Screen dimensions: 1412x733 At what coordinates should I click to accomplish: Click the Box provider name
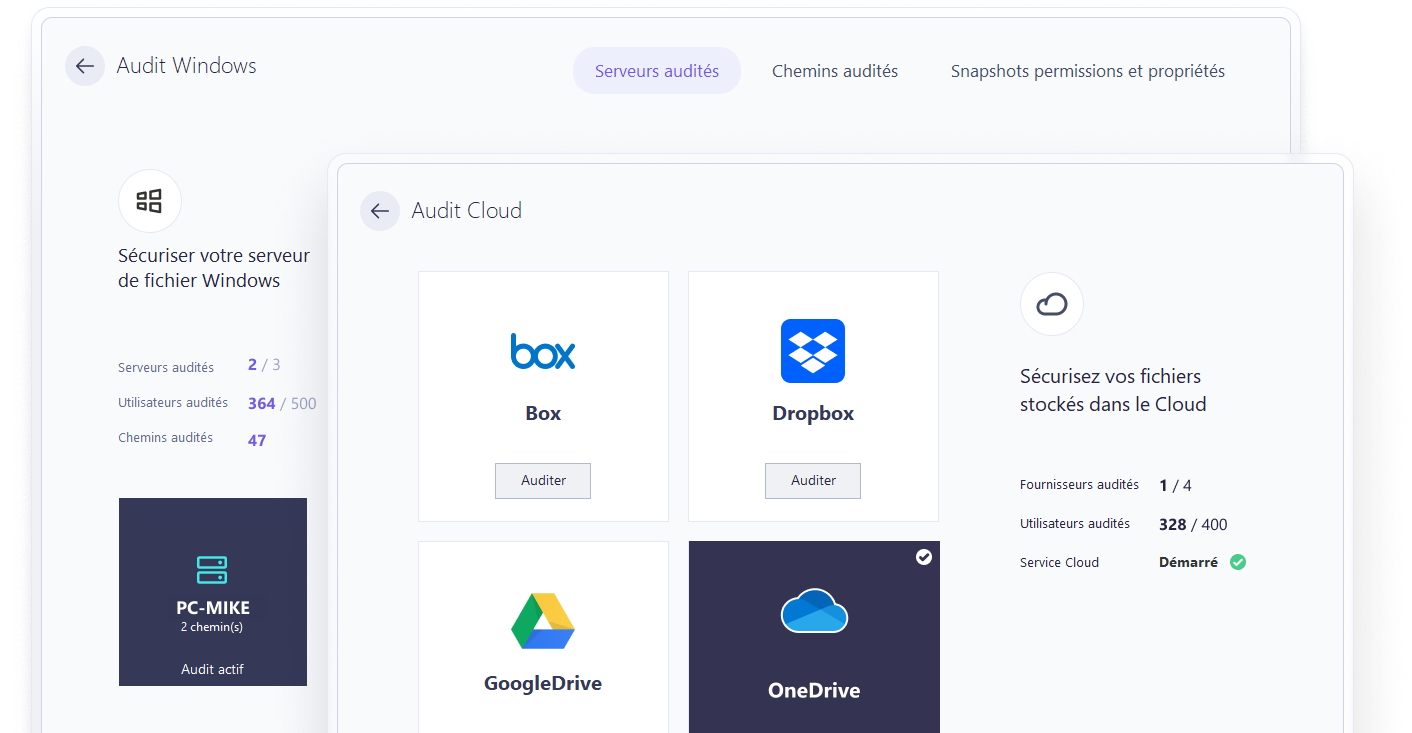point(543,414)
